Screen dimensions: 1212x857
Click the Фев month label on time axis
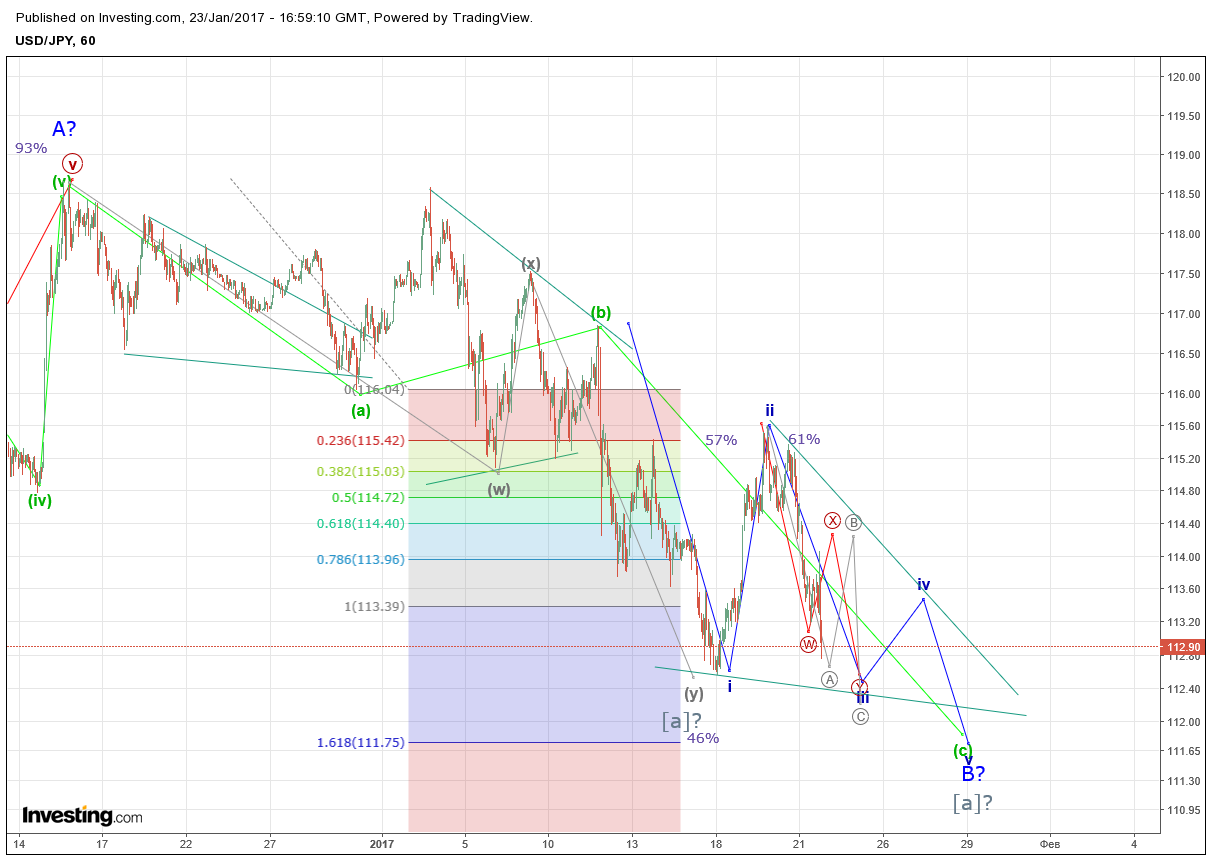[1050, 844]
